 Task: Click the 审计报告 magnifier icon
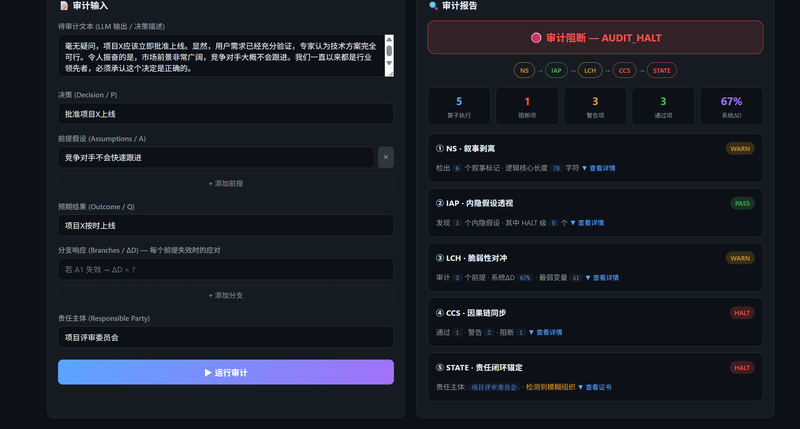coord(433,6)
